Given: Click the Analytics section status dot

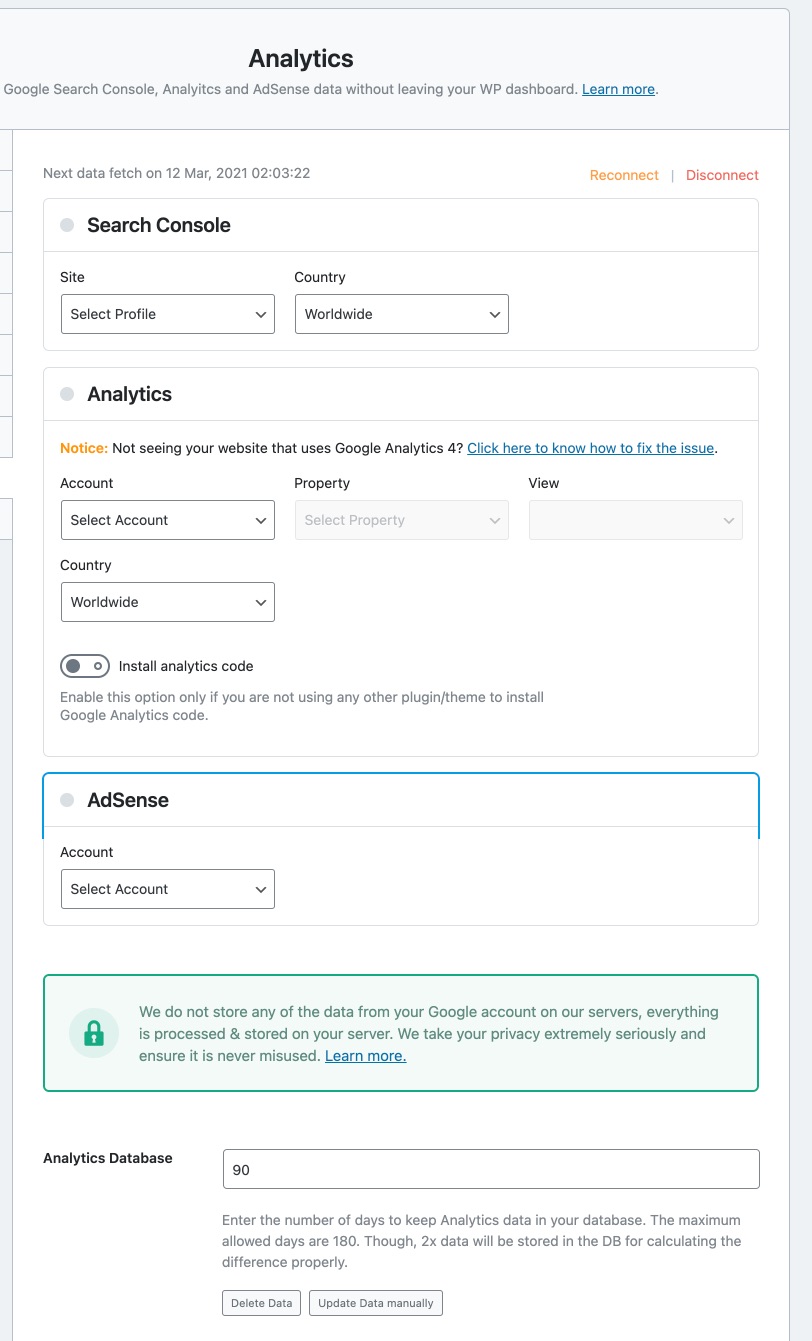Looking at the screenshot, I should (x=67, y=394).
